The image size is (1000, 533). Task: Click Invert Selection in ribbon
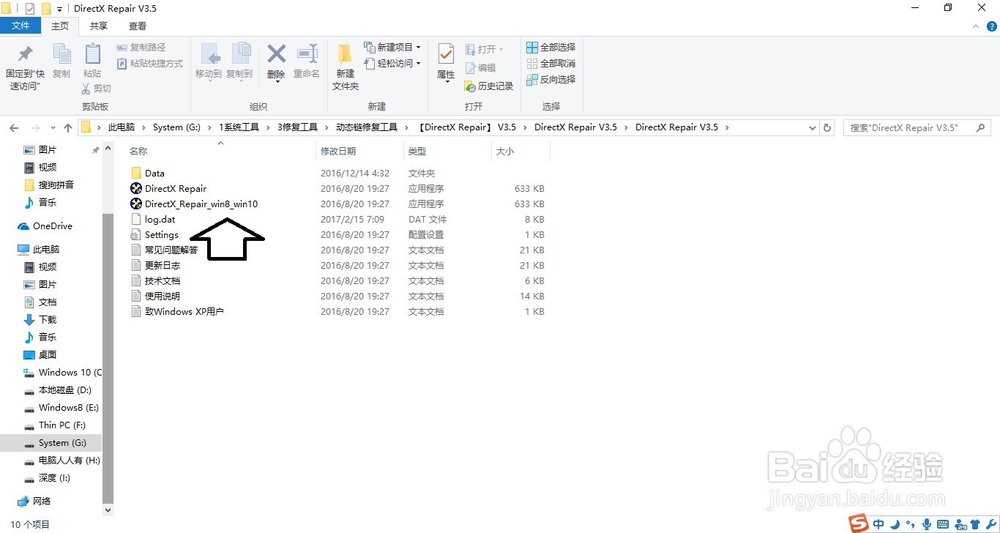551,80
